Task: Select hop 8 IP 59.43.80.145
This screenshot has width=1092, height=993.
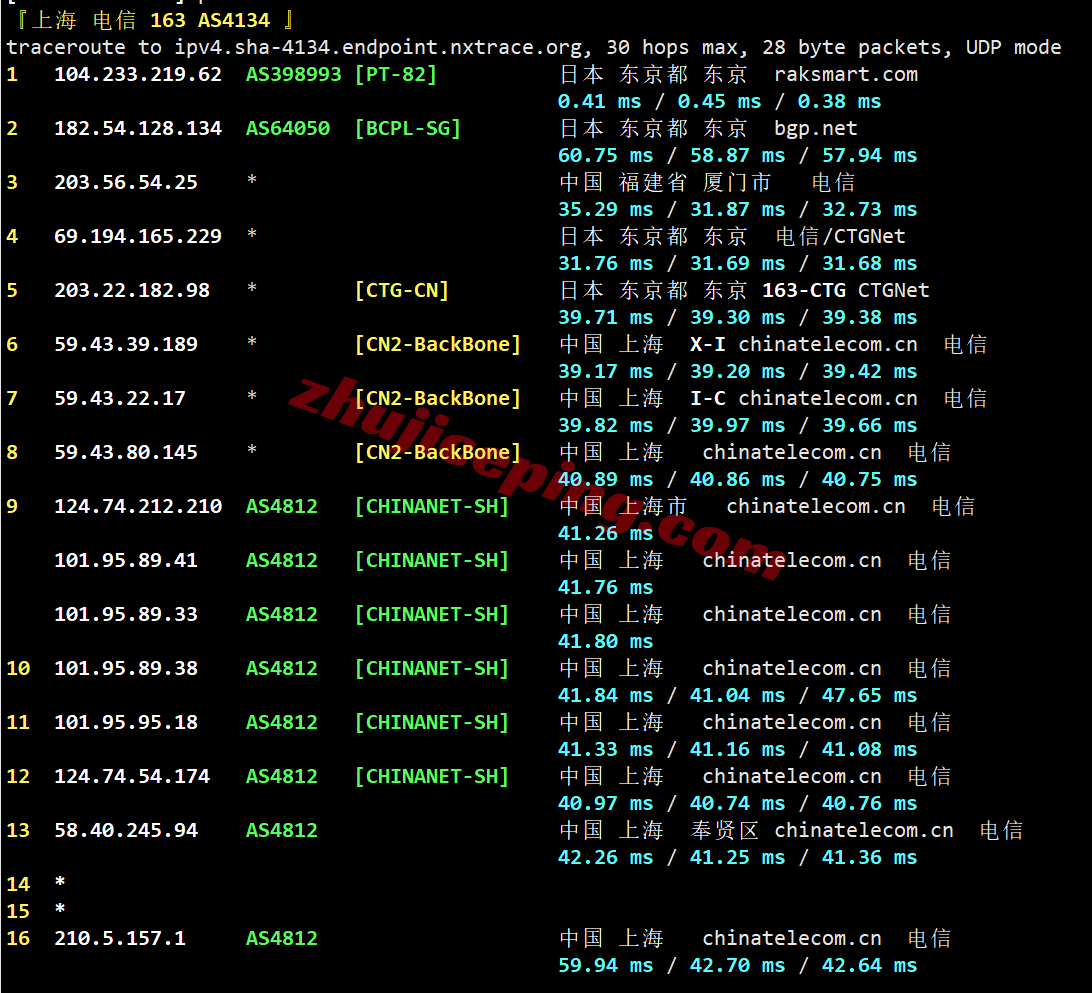Action: coord(126,453)
